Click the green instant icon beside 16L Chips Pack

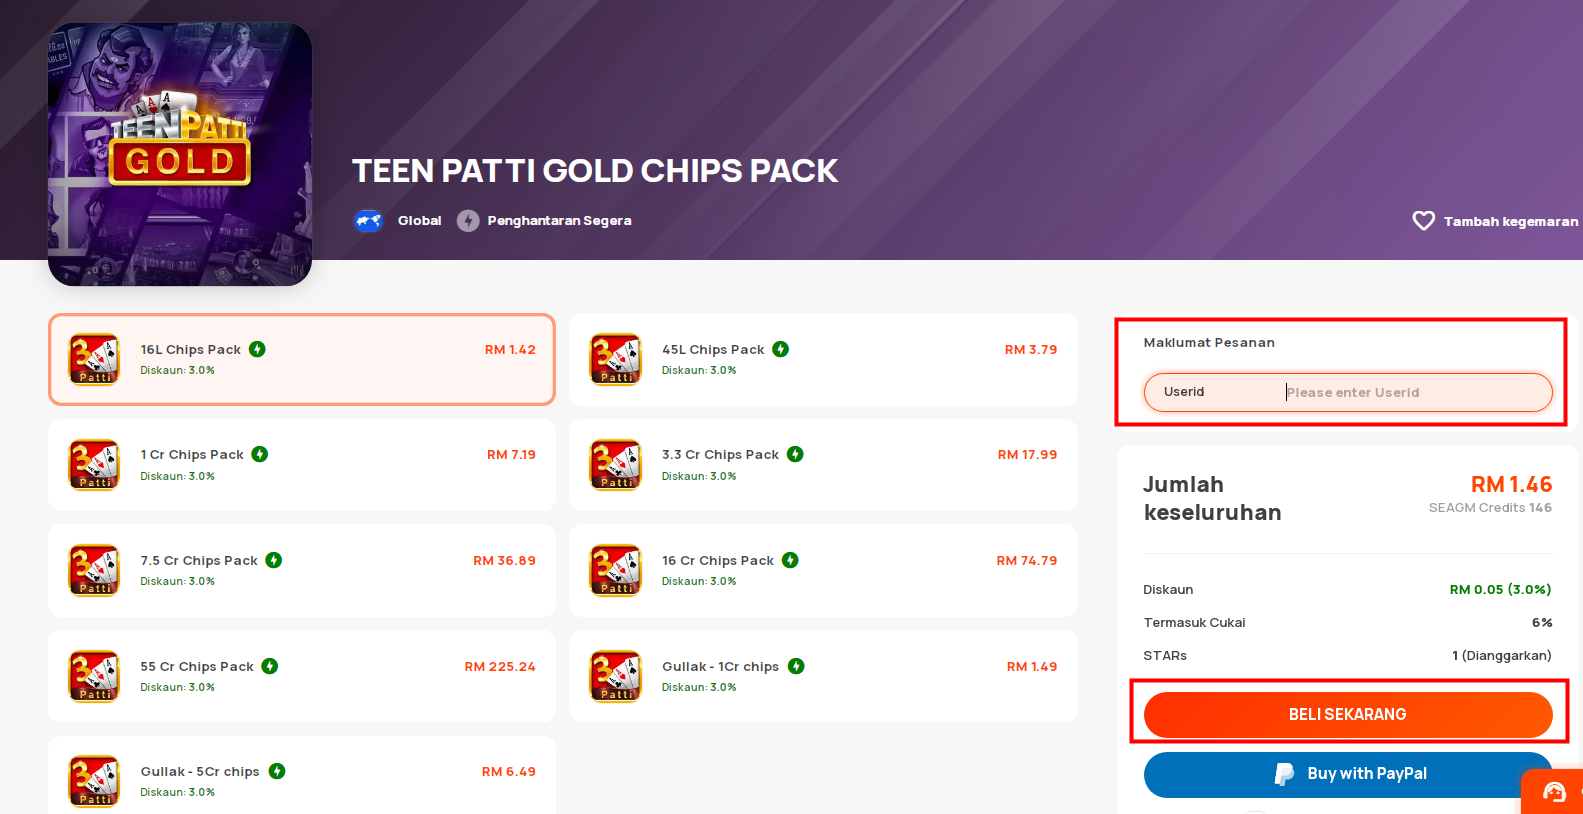click(257, 349)
